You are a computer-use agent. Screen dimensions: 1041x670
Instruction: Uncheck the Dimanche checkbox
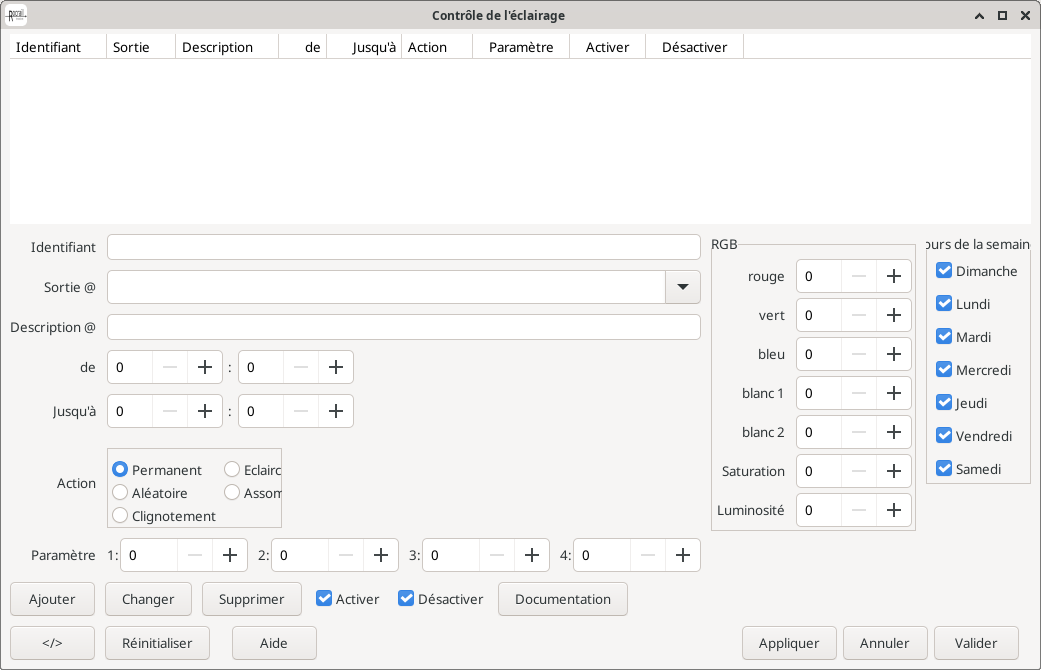point(944,271)
